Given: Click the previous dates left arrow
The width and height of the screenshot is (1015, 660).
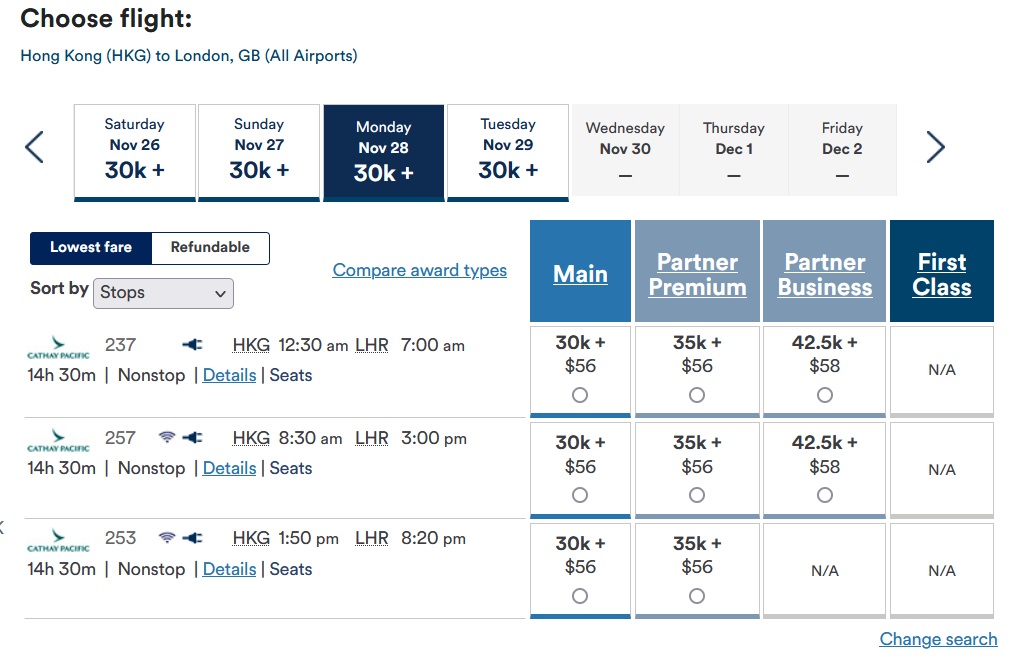Looking at the screenshot, I should click(34, 147).
